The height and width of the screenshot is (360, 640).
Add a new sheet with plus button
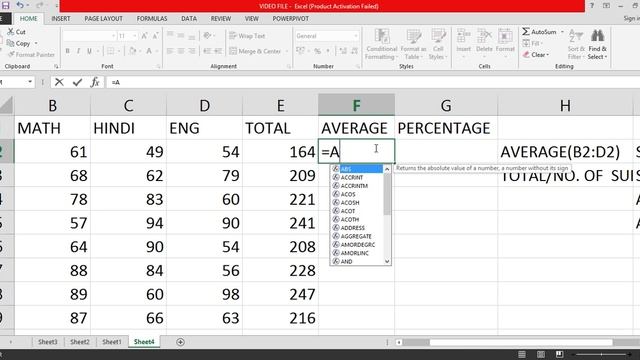point(180,342)
